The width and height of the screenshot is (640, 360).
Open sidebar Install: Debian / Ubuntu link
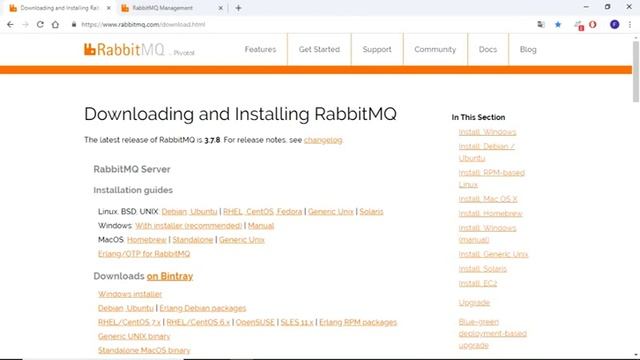point(487,152)
